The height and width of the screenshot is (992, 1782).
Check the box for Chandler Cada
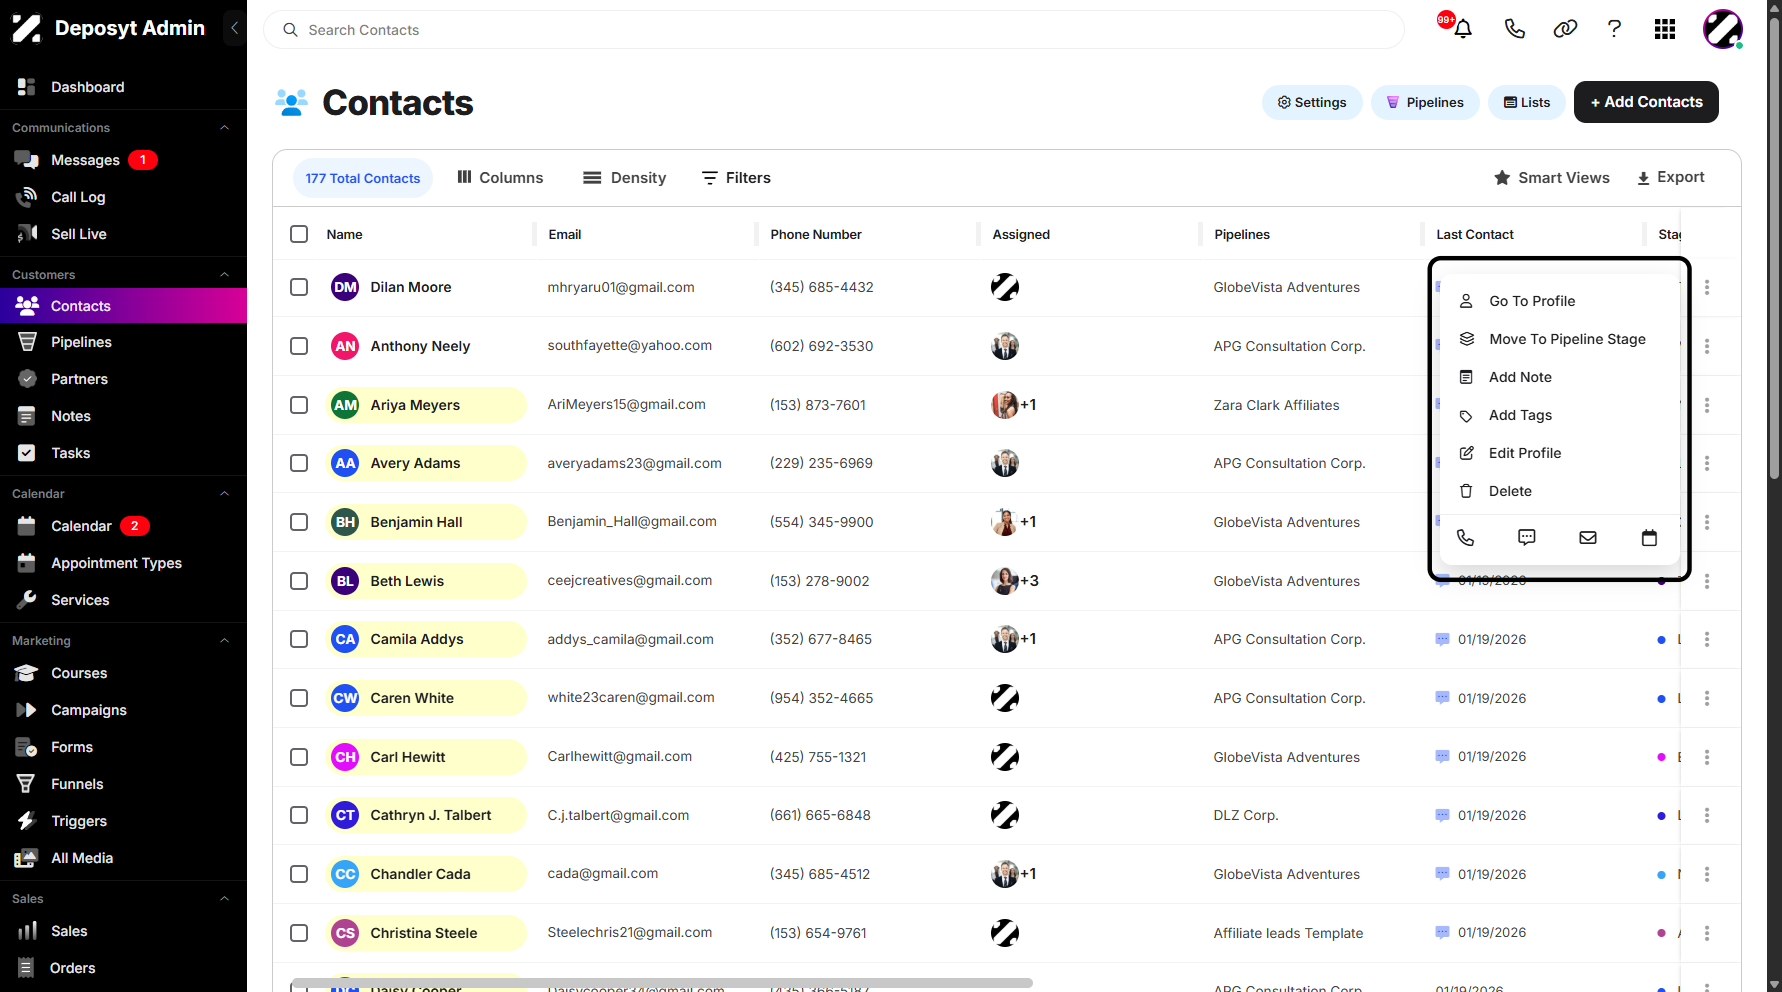(299, 874)
